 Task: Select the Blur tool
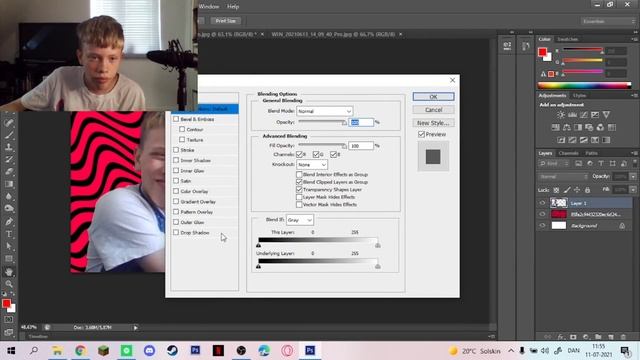[x=9, y=196]
